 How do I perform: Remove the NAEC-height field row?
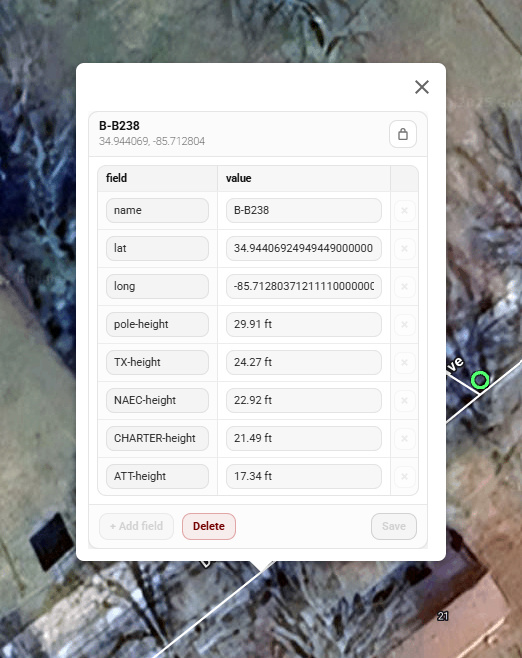click(405, 400)
